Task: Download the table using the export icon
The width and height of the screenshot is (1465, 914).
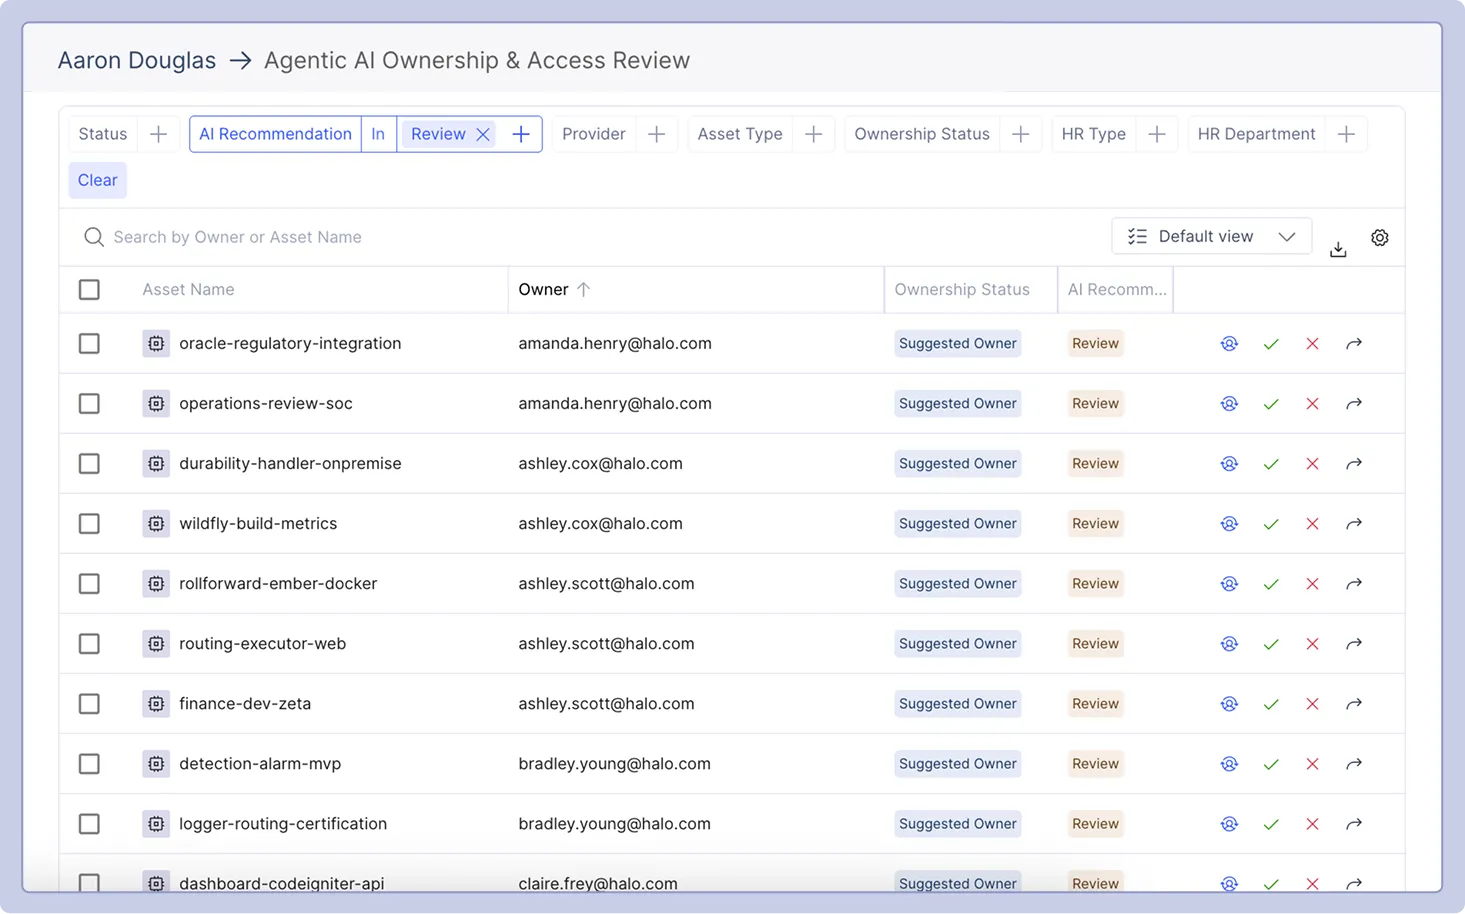Action: click(1338, 249)
